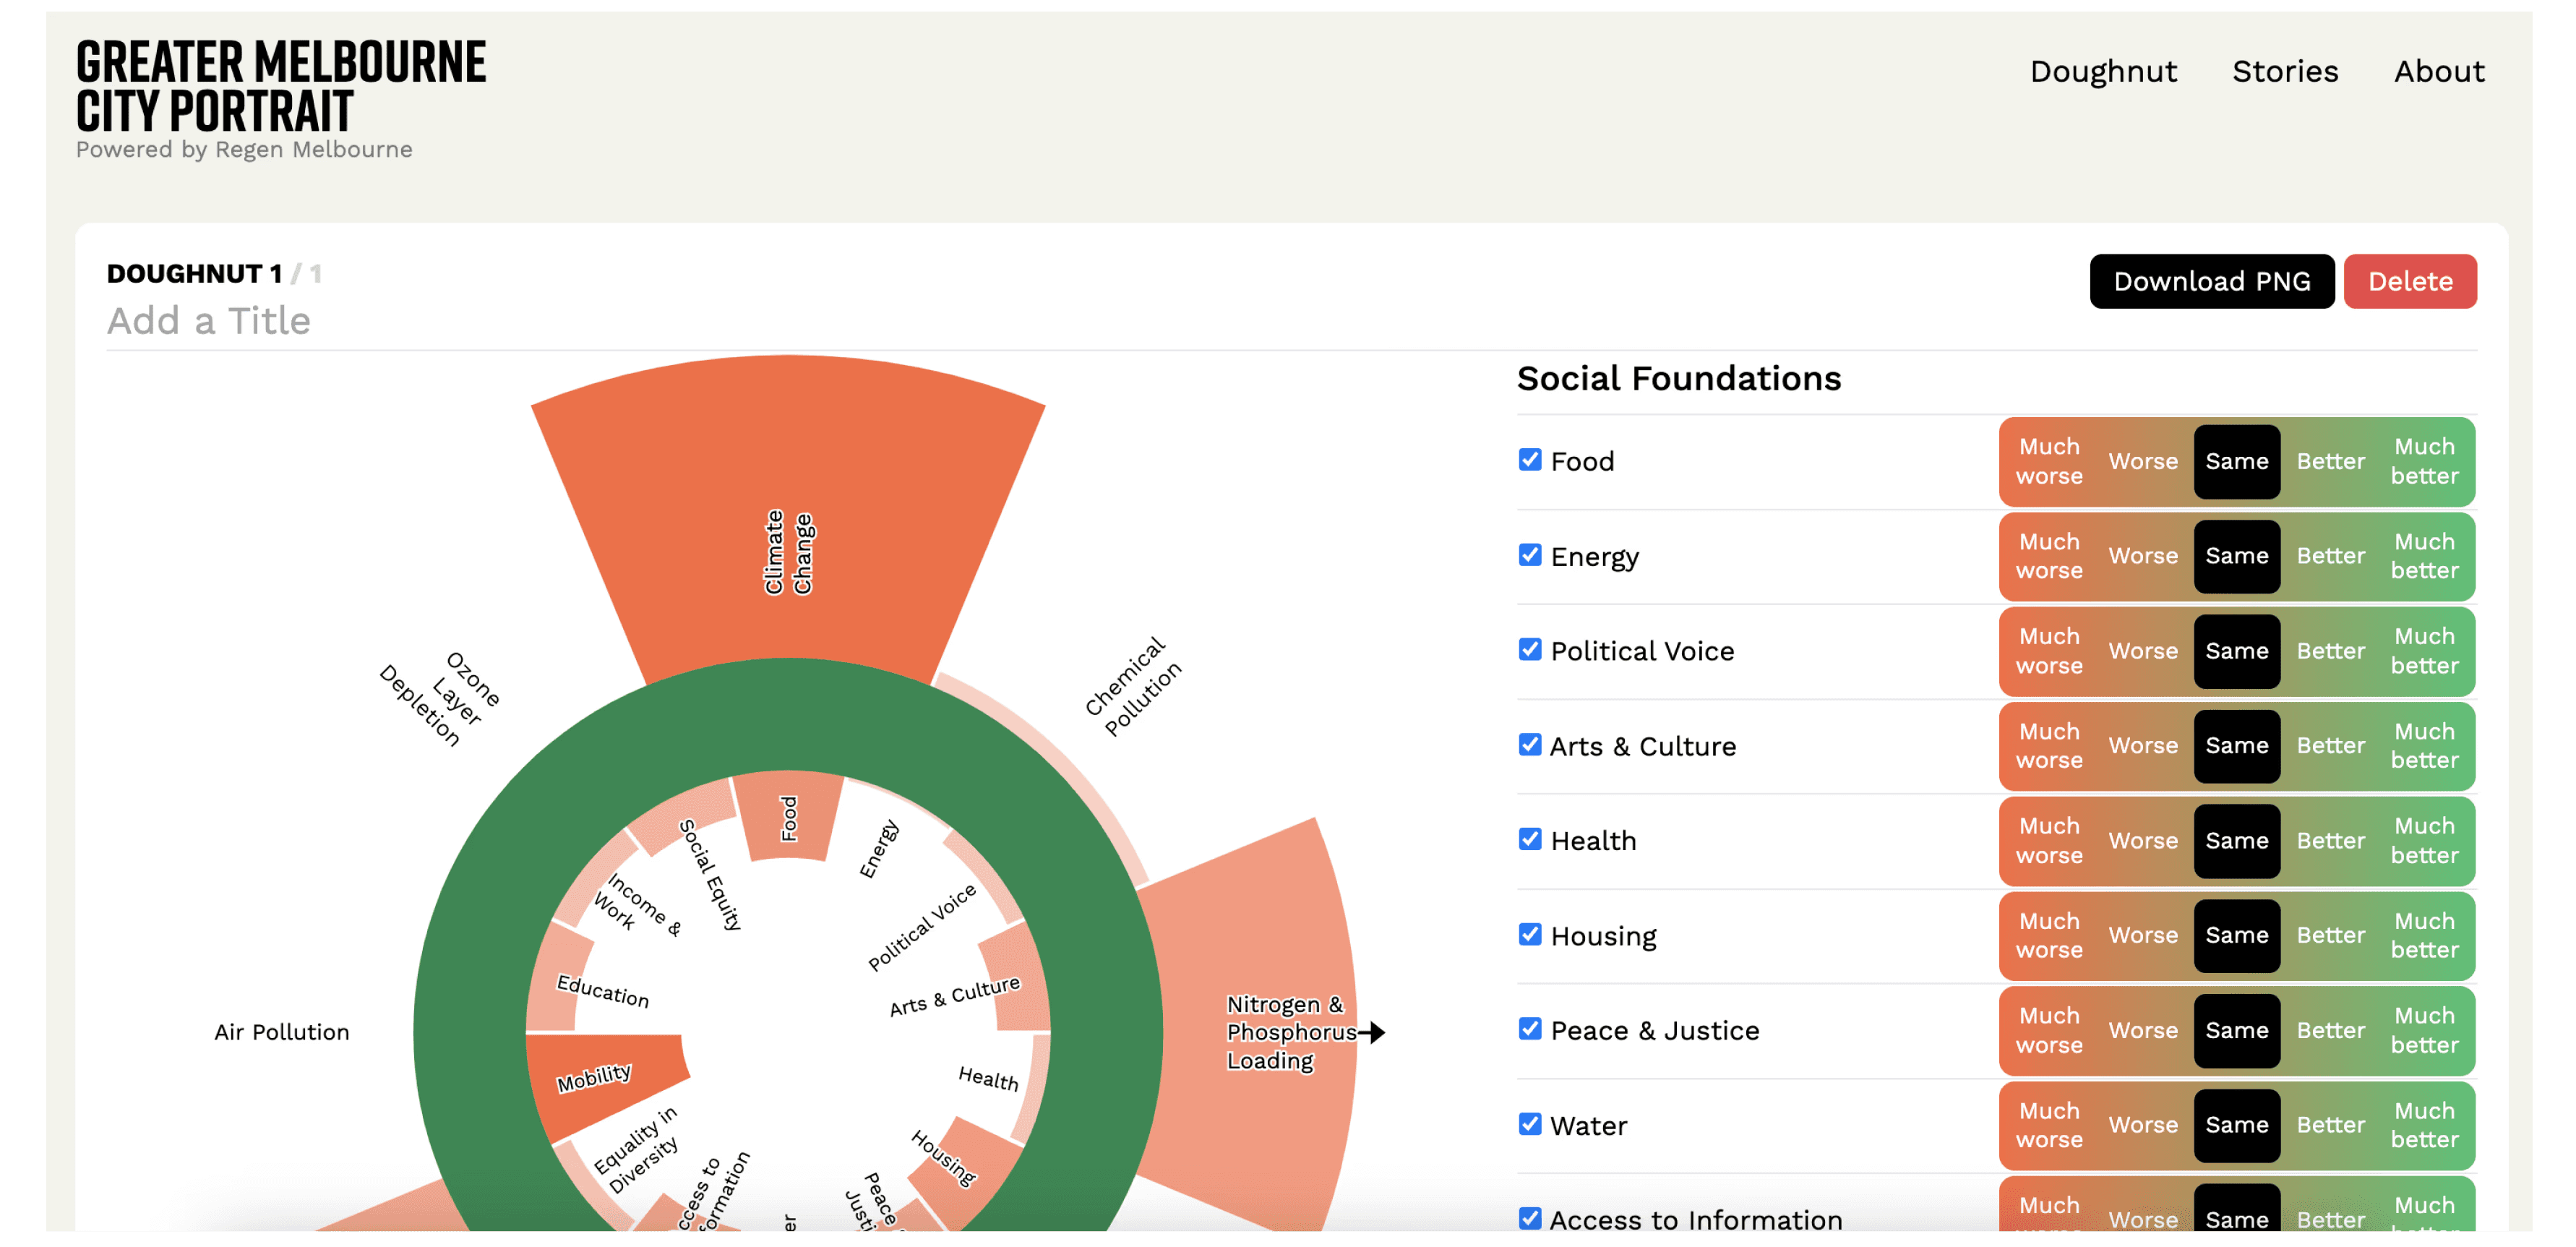Click the Climate Change doughnut segment
This screenshot has width=2576, height=1247.
tap(788, 480)
